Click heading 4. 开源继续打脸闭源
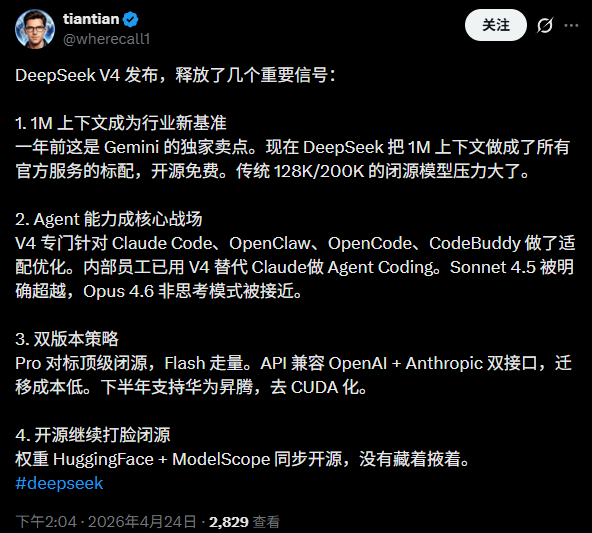The image size is (592, 533). pyautogui.click(x=93, y=435)
